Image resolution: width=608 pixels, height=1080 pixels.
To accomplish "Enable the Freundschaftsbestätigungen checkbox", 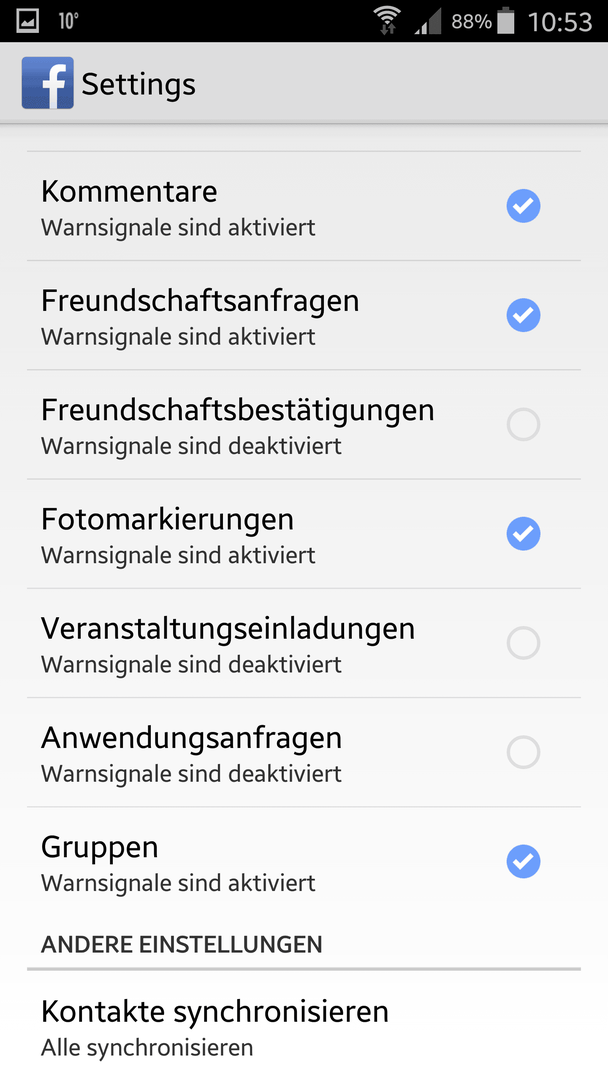I will click(523, 424).
